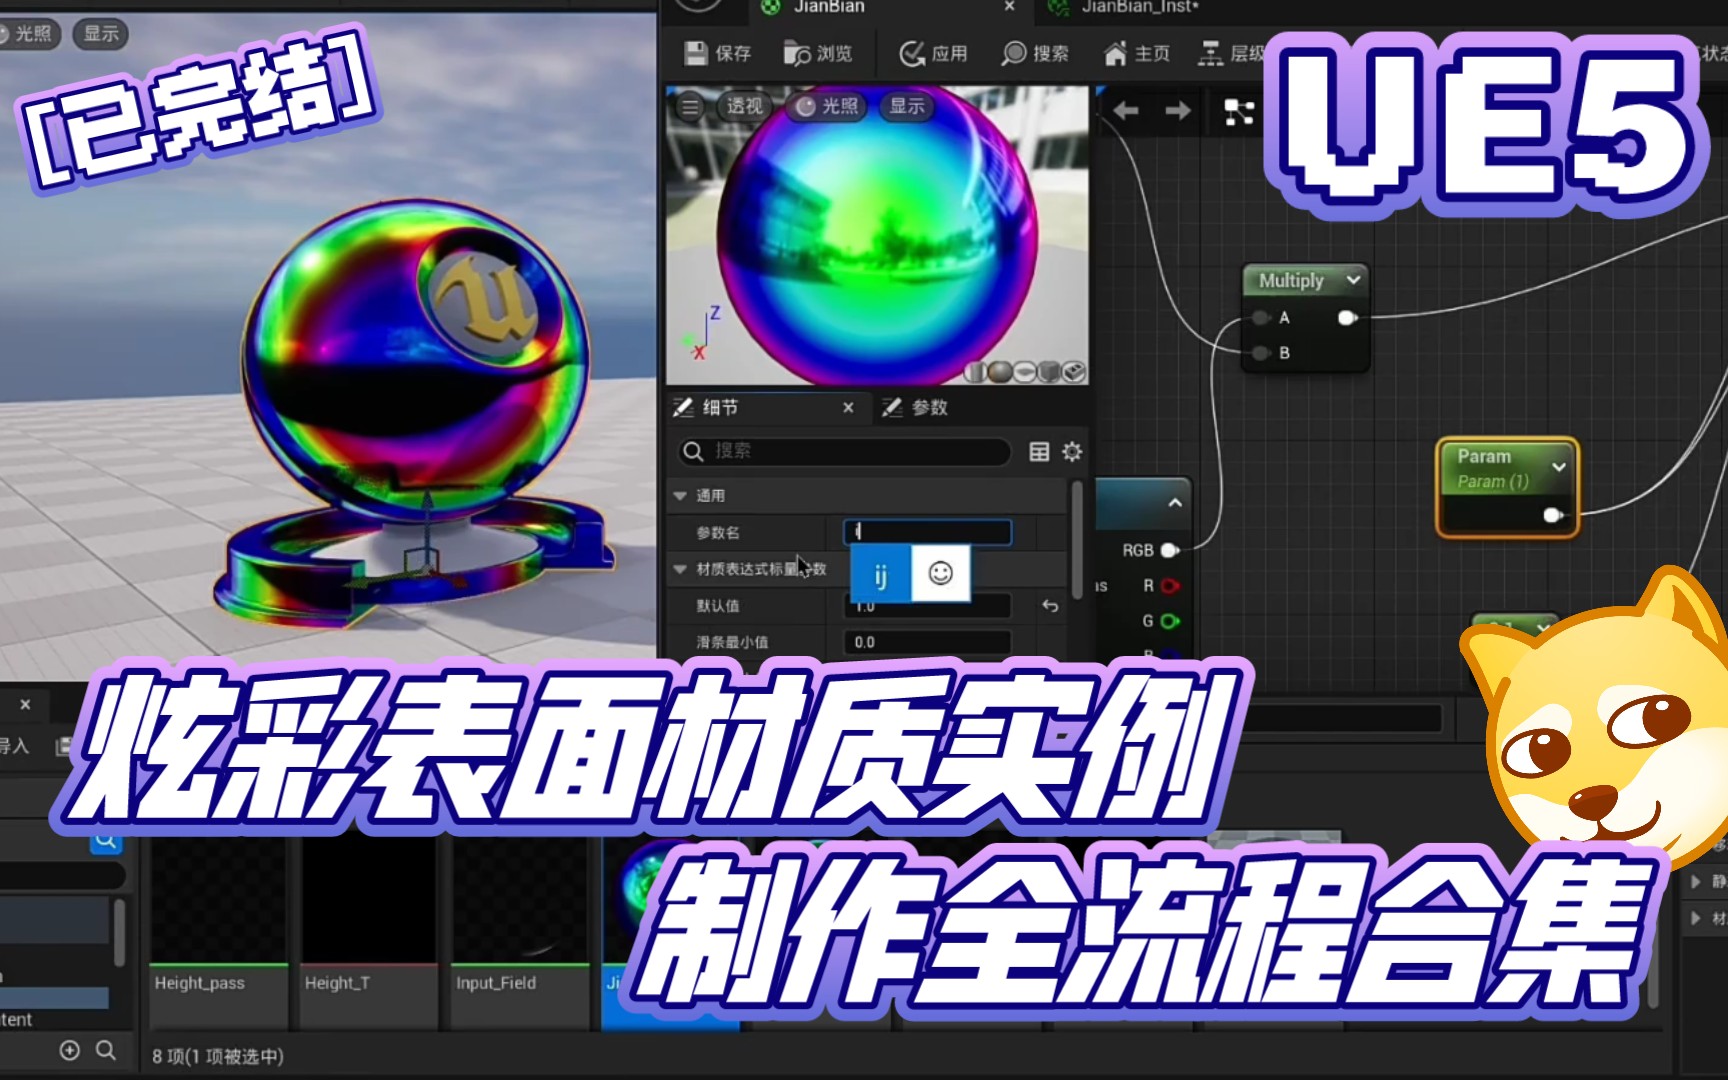
Task: Click the graph forward arrow
Action: coord(1178,111)
